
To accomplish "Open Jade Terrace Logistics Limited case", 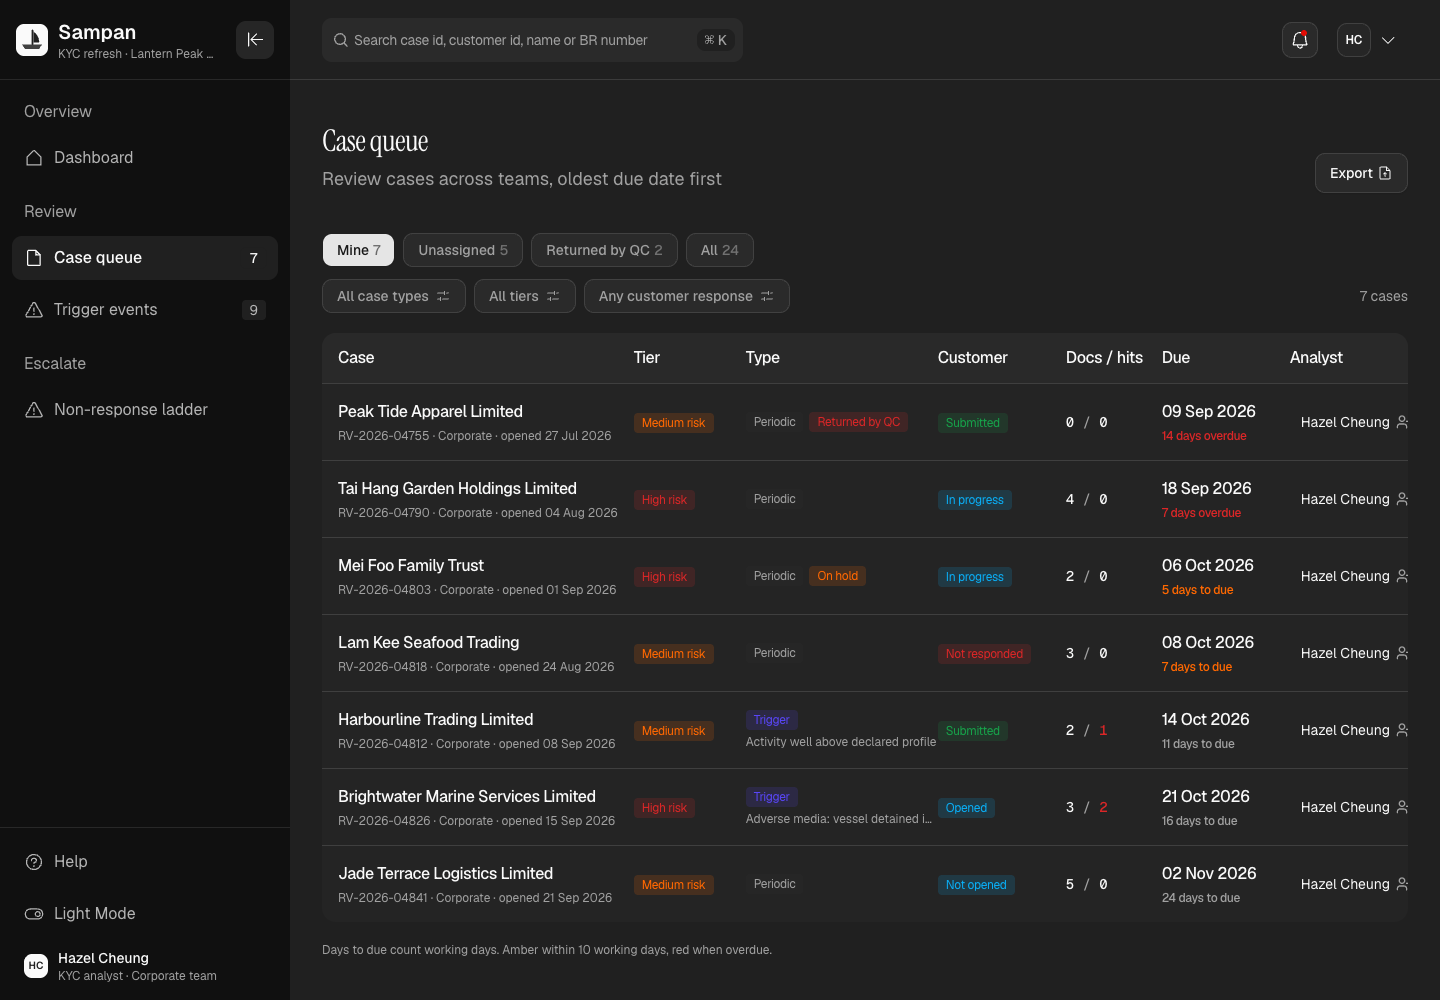I will 445,873.
